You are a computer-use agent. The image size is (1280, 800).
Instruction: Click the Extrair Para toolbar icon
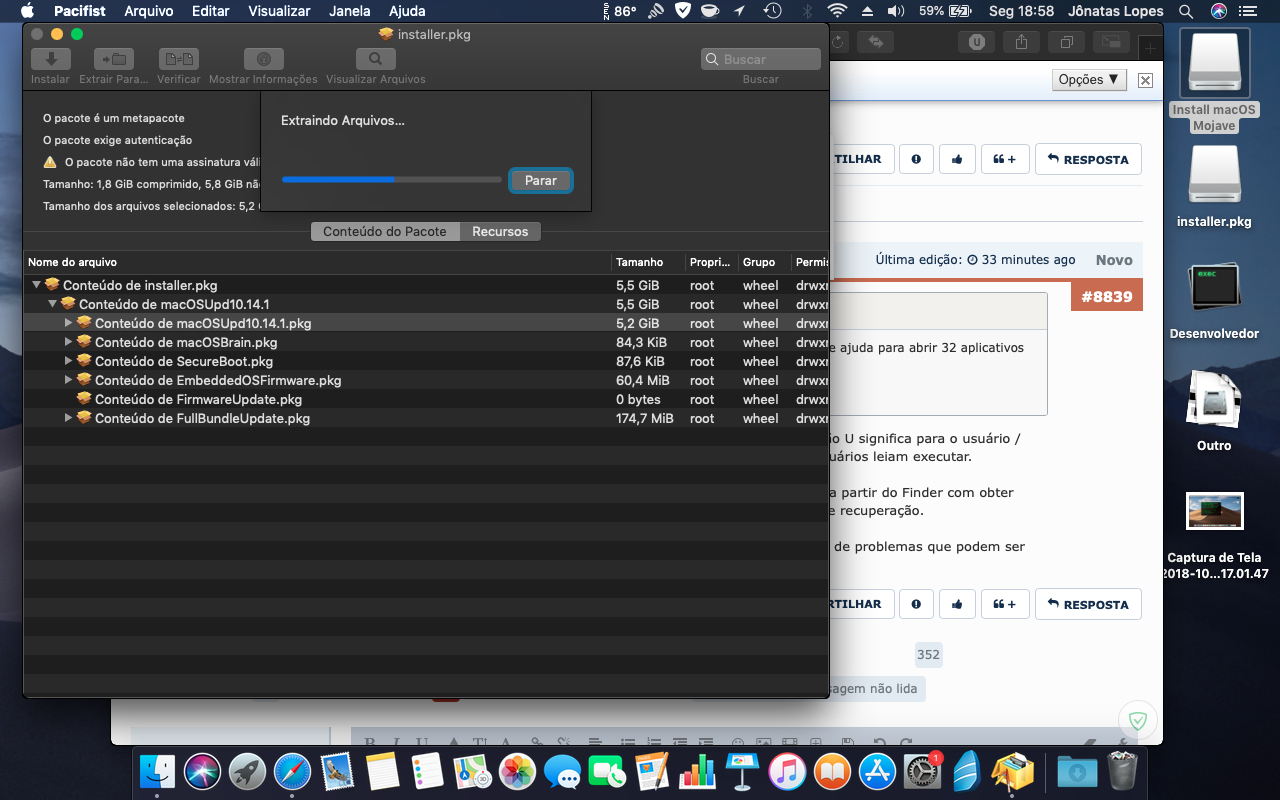[x=114, y=59]
